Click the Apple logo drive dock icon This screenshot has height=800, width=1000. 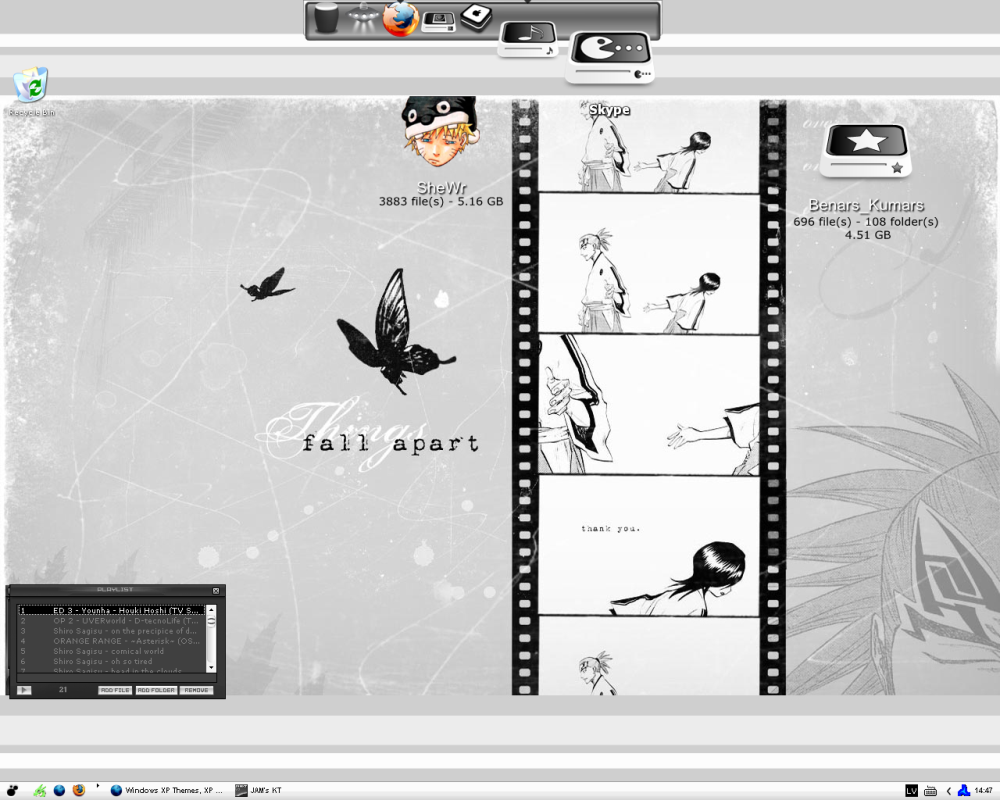476,17
